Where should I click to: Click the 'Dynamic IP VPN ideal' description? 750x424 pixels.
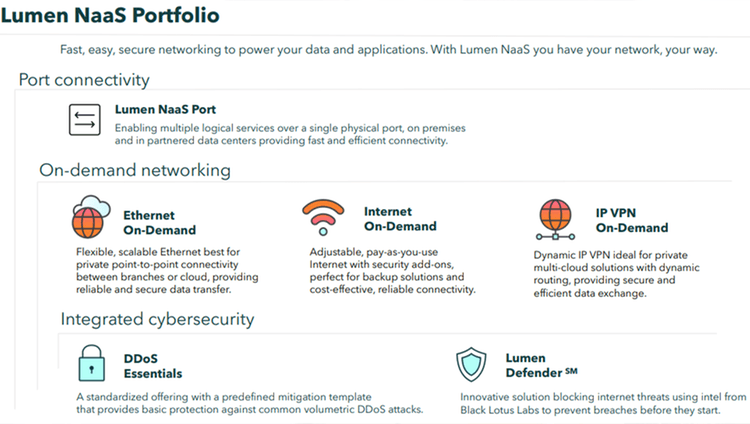pos(617,274)
